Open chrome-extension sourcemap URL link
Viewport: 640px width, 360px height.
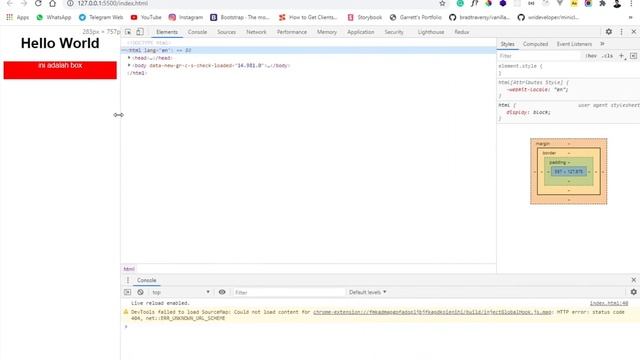432,312
